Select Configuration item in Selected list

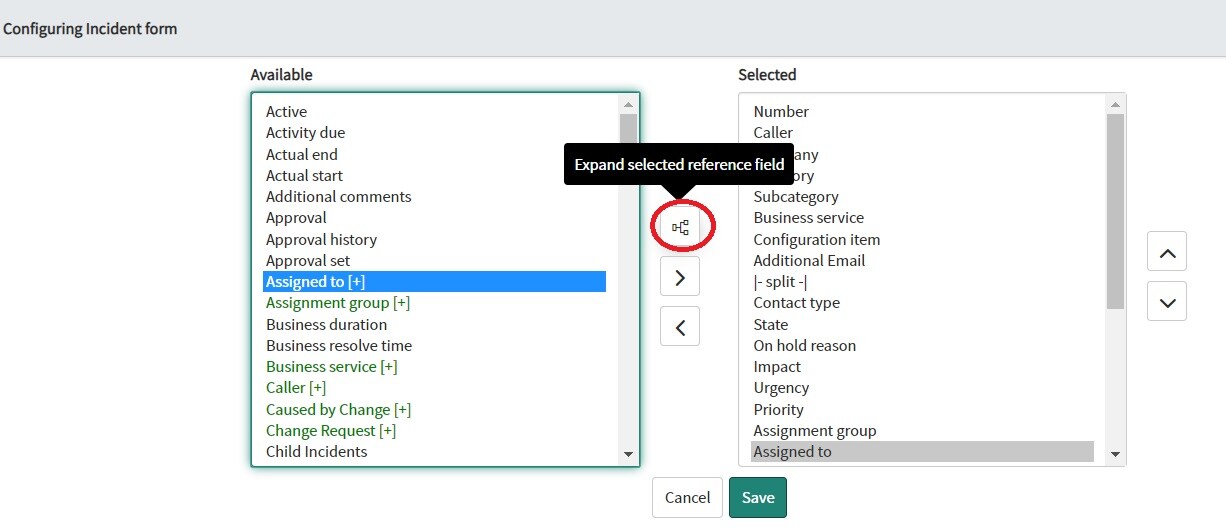click(x=922, y=240)
